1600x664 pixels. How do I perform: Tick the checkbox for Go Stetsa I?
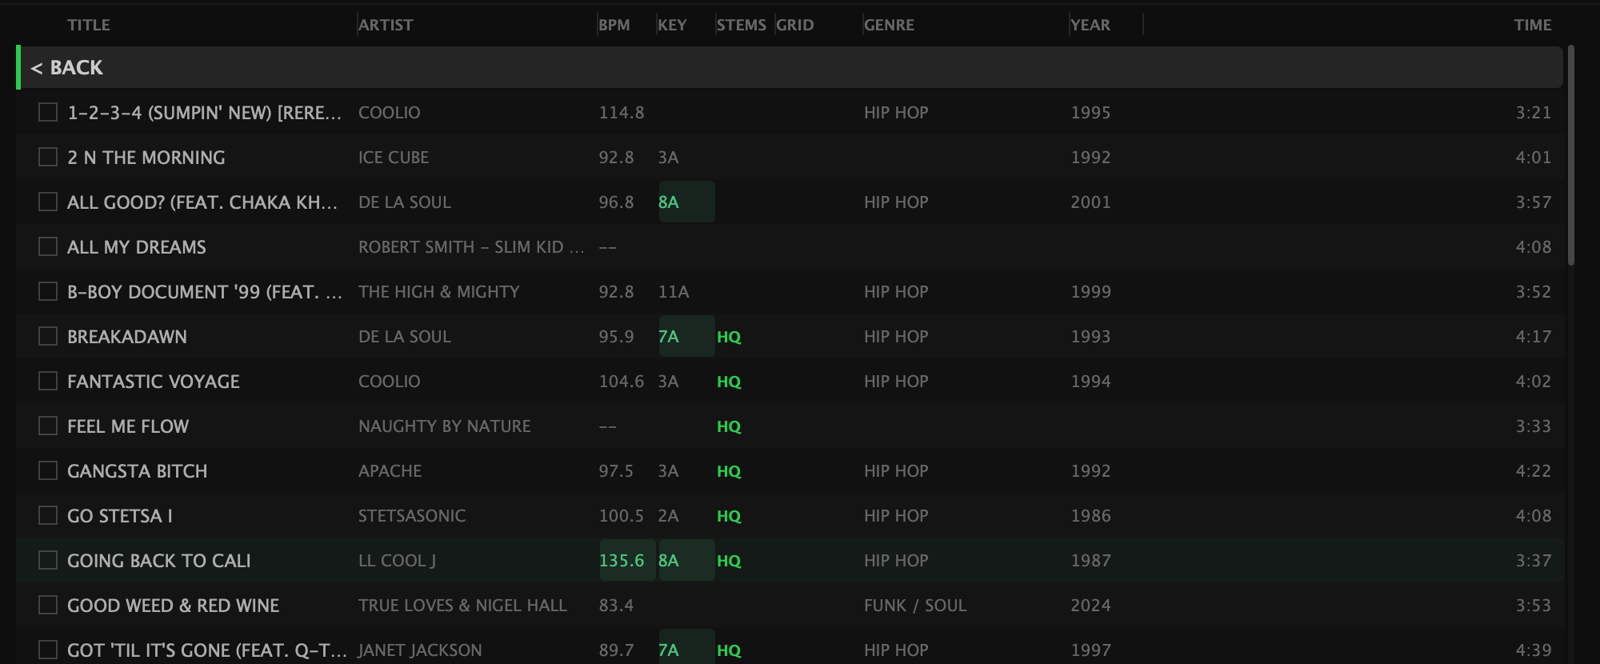click(x=48, y=515)
